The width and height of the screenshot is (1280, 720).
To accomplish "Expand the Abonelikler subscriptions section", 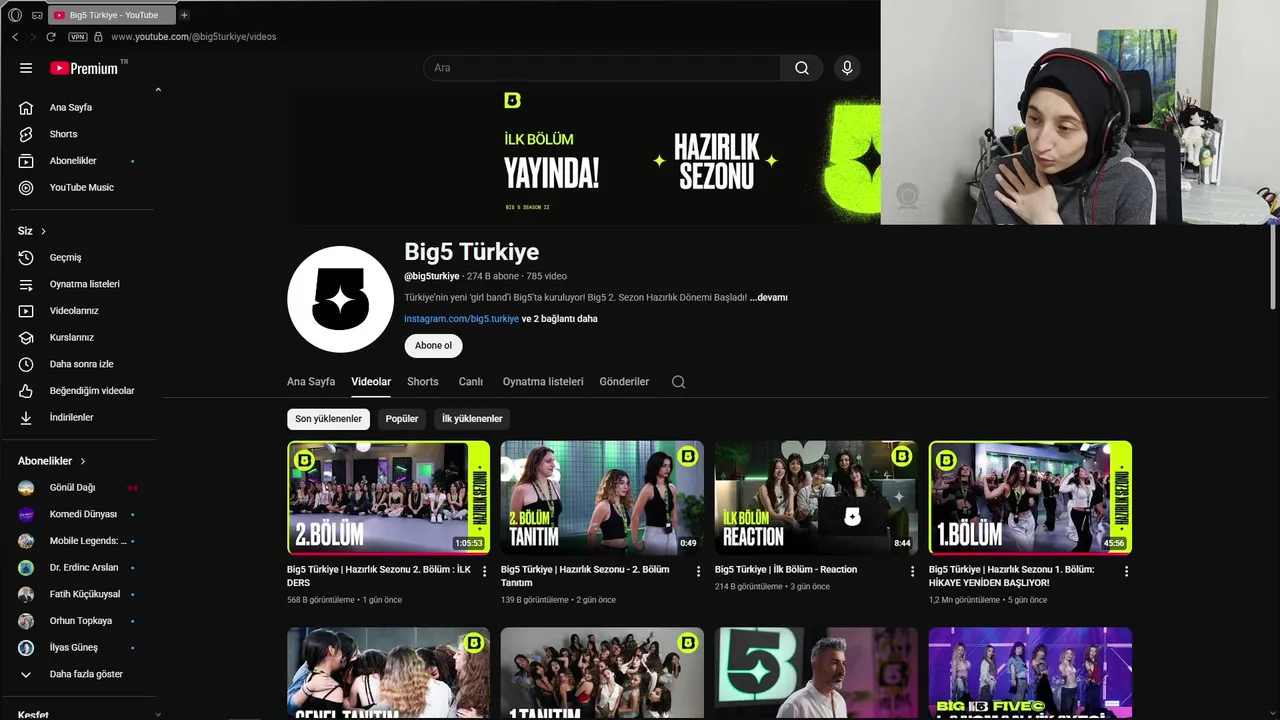I will [52, 461].
